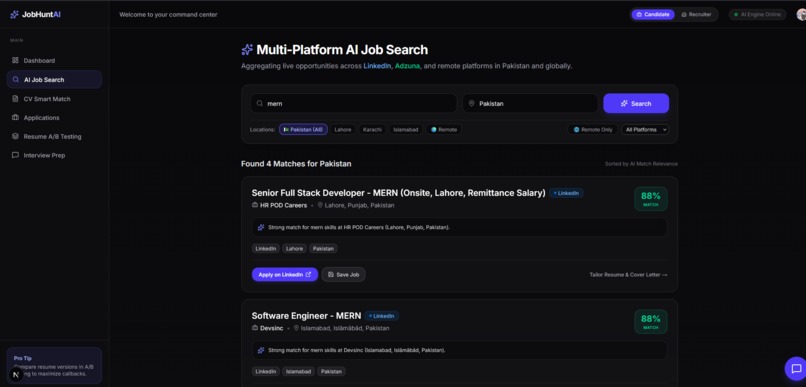Image resolution: width=806 pixels, height=387 pixels.
Task: Select AI Job Search in sidebar
Action: point(54,80)
